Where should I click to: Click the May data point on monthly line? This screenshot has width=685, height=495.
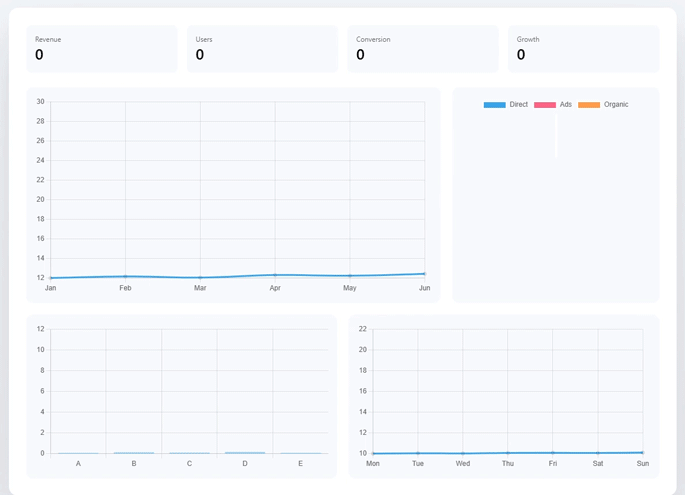tap(350, 276)
